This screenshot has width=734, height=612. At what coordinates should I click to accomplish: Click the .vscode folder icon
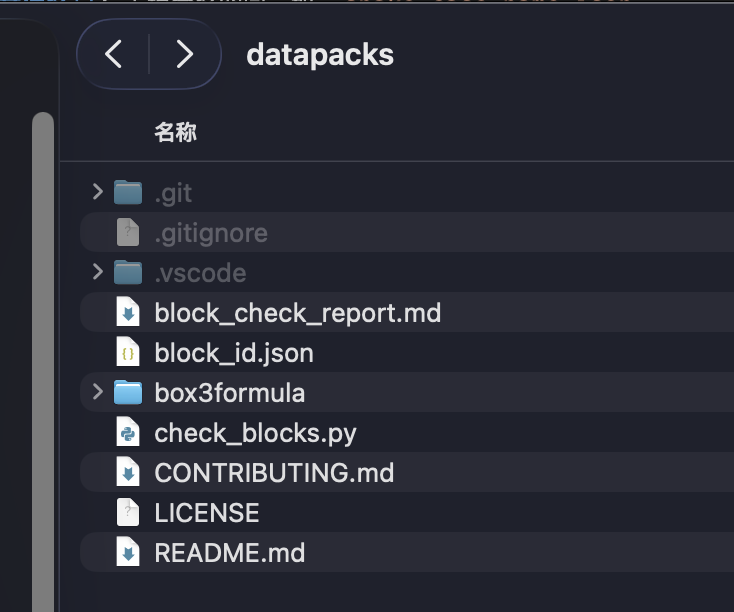coord(128,272)
